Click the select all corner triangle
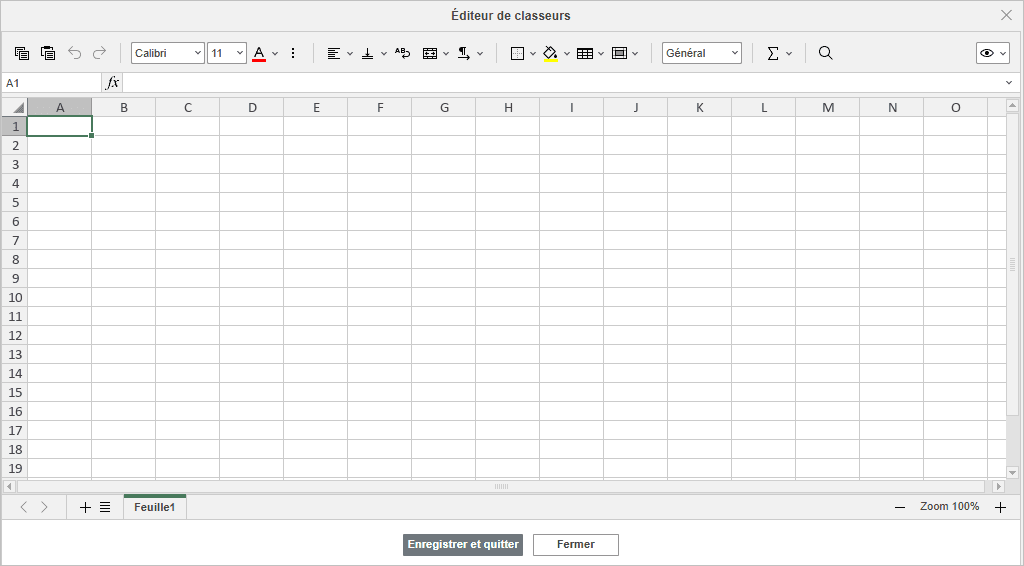The width and height of the screenshot is (1024, 566). (x=14, y=107)
